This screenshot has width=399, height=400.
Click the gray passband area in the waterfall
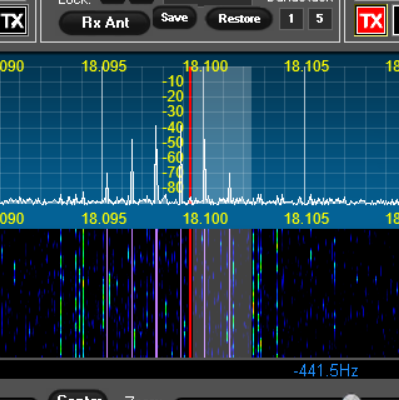coord(222,293)
